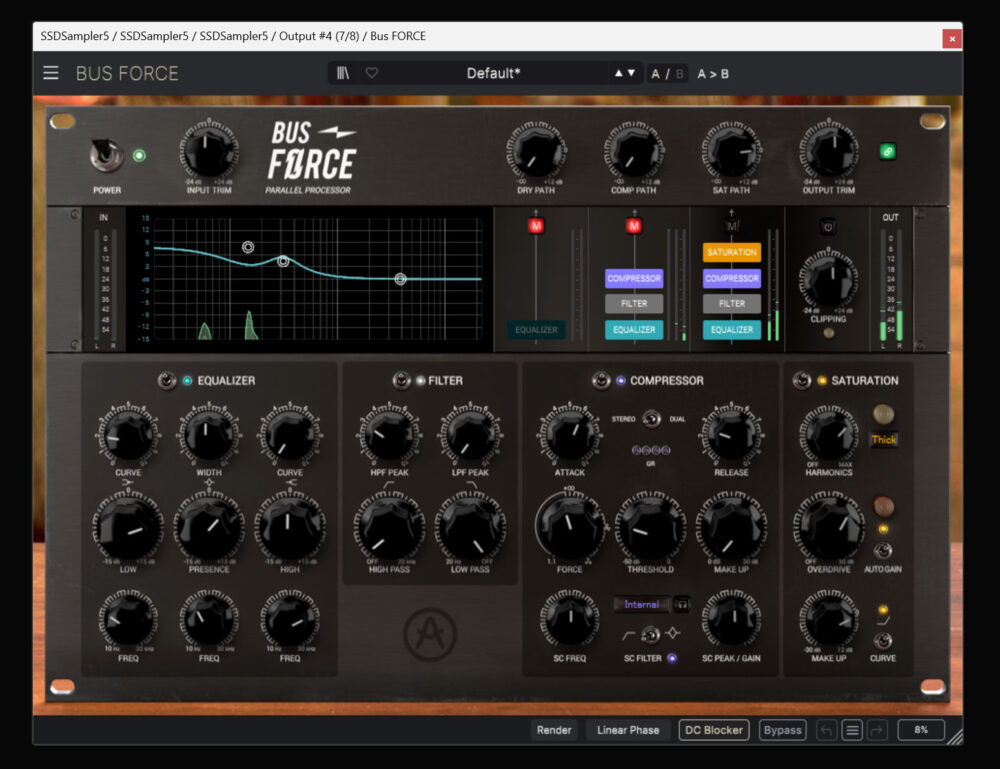Select Equalizer block in Comp Path chain
Image resolution: width=1000 pixels, height=769 pixels.
tap(634, 330)
